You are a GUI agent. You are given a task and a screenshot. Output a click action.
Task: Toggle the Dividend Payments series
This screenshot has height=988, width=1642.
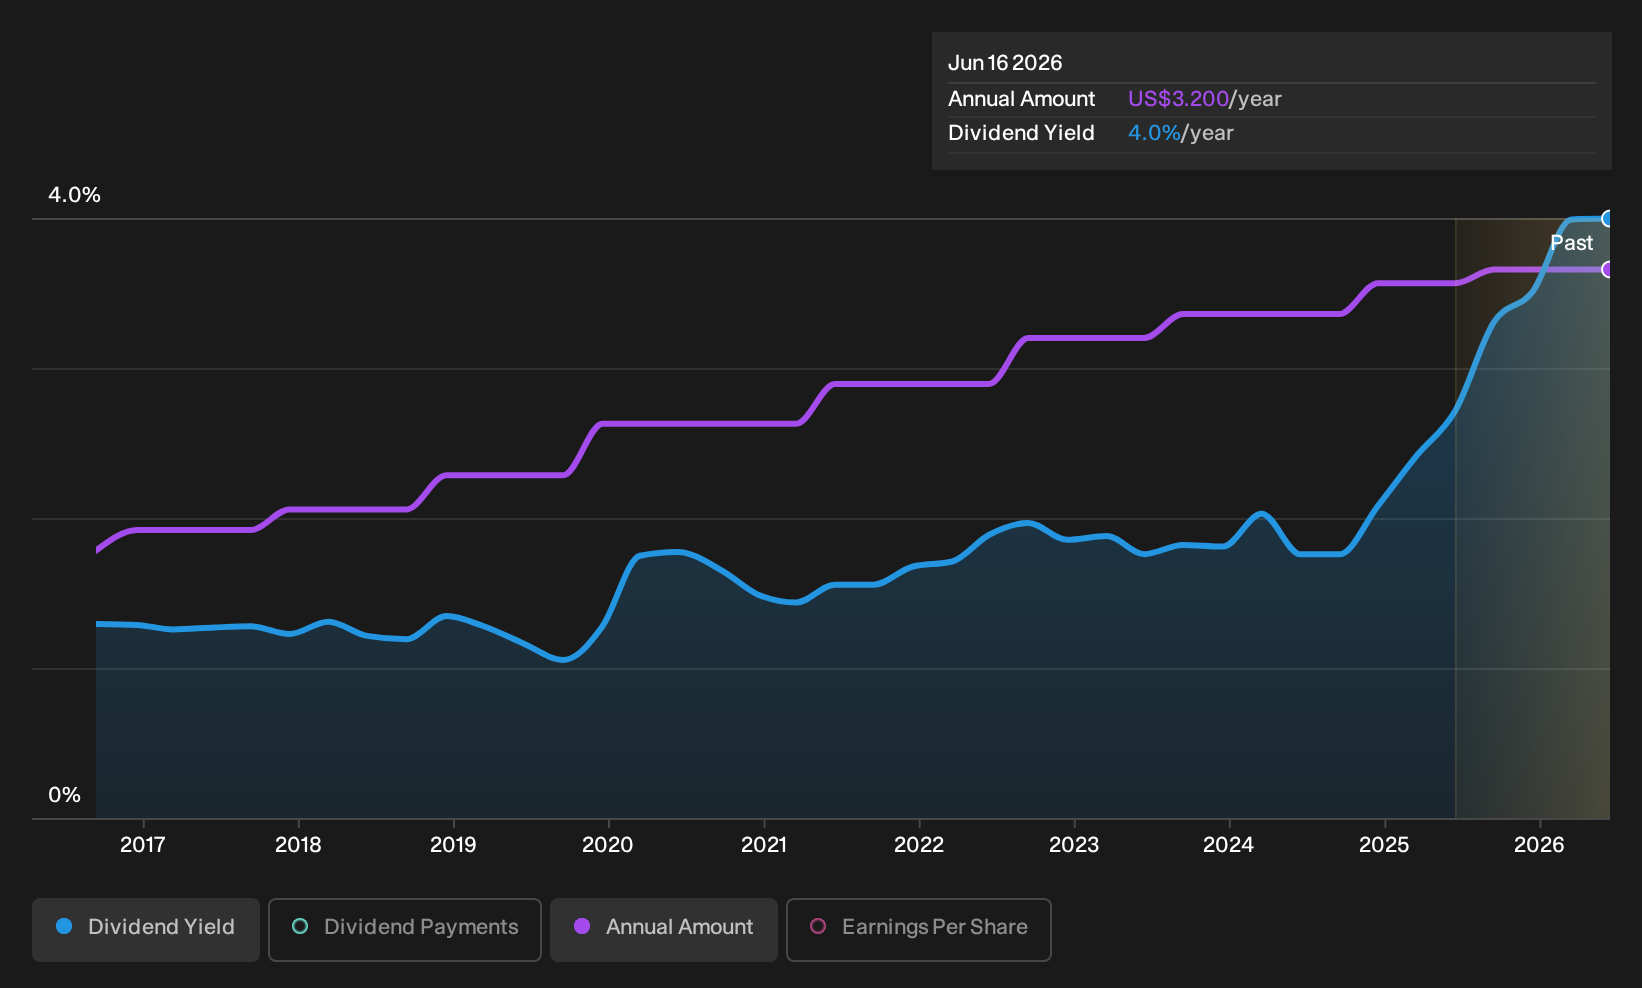click(x=405, y=930)
